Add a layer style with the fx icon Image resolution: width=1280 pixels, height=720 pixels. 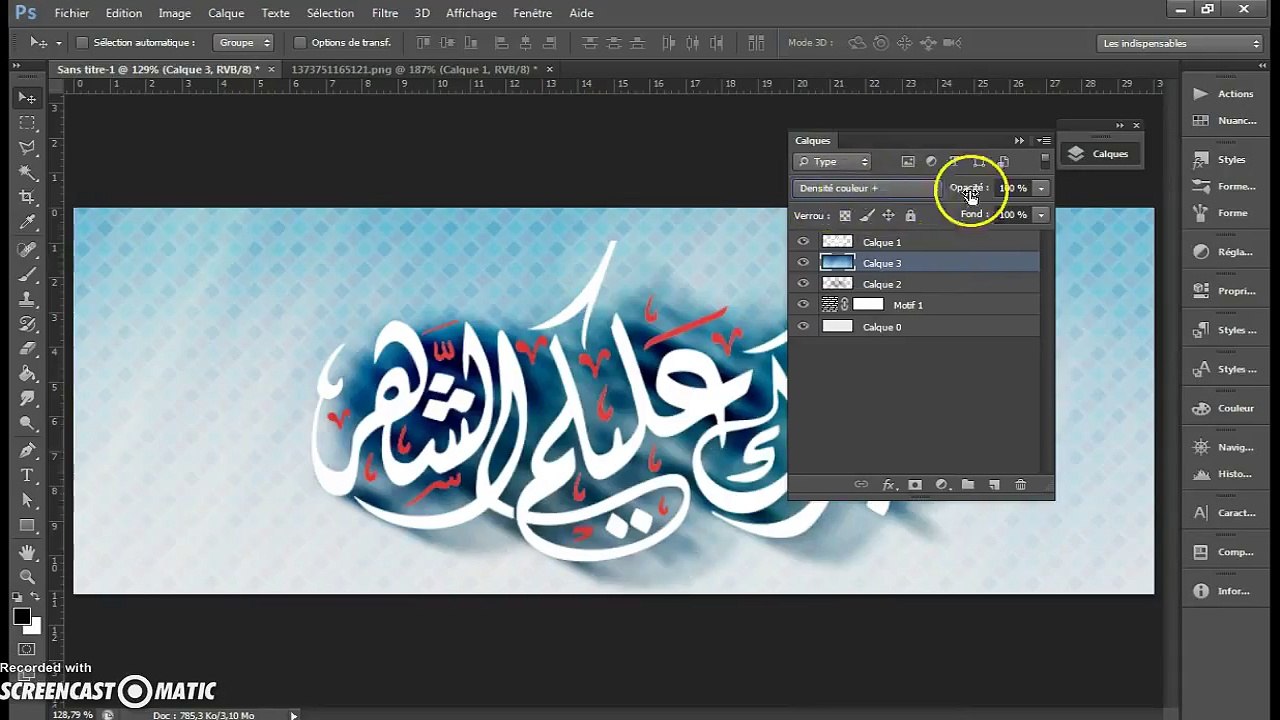coord(888,485)
